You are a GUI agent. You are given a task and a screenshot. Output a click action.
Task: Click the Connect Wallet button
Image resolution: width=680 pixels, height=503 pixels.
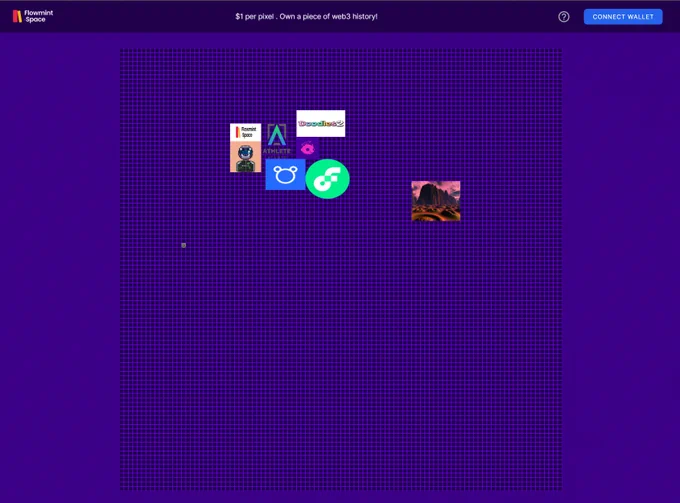pos(623,16)
